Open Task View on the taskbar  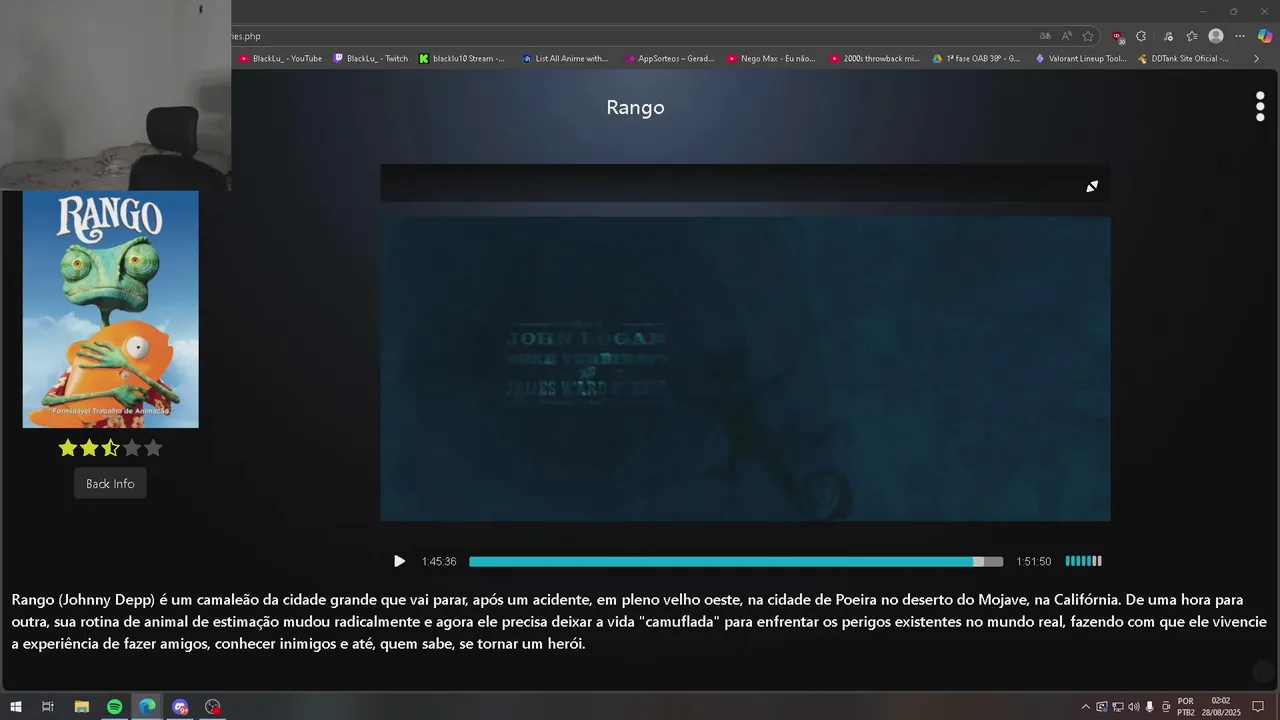click(x=47, y=707)
